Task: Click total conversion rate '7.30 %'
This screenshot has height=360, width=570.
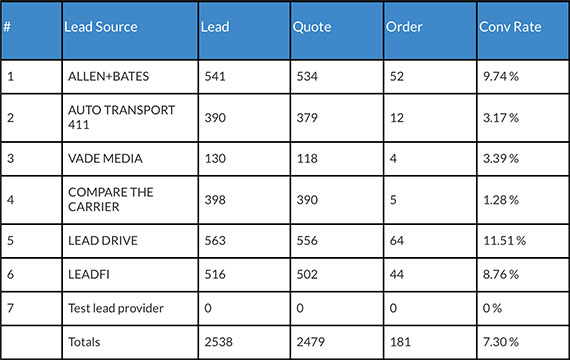Action: point(501,342)
